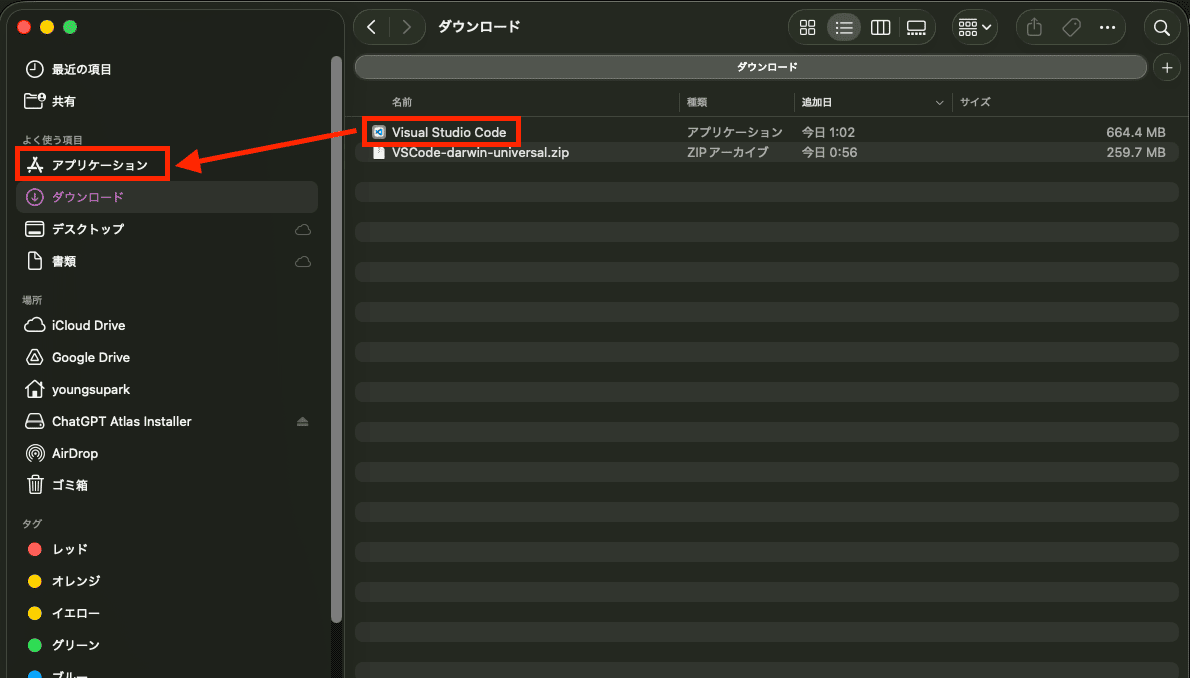Click AirDrop in the sidebar
This screenshot has width=1190, height=678.
coord(75,453)
